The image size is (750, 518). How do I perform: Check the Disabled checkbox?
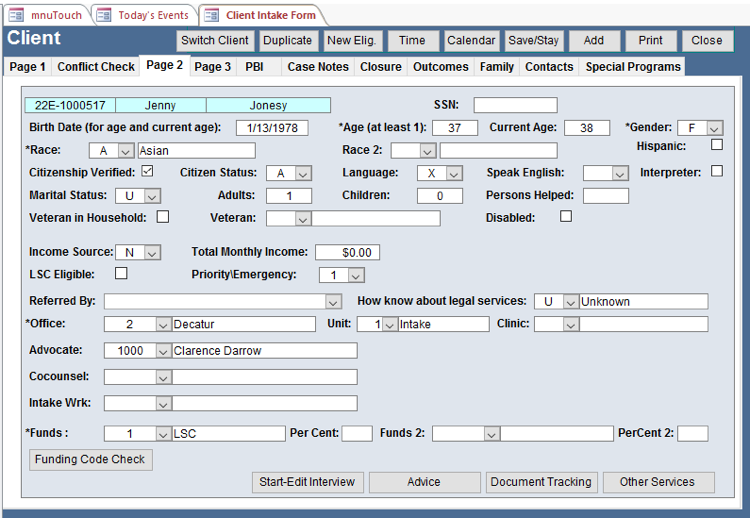tap(566, 216)
